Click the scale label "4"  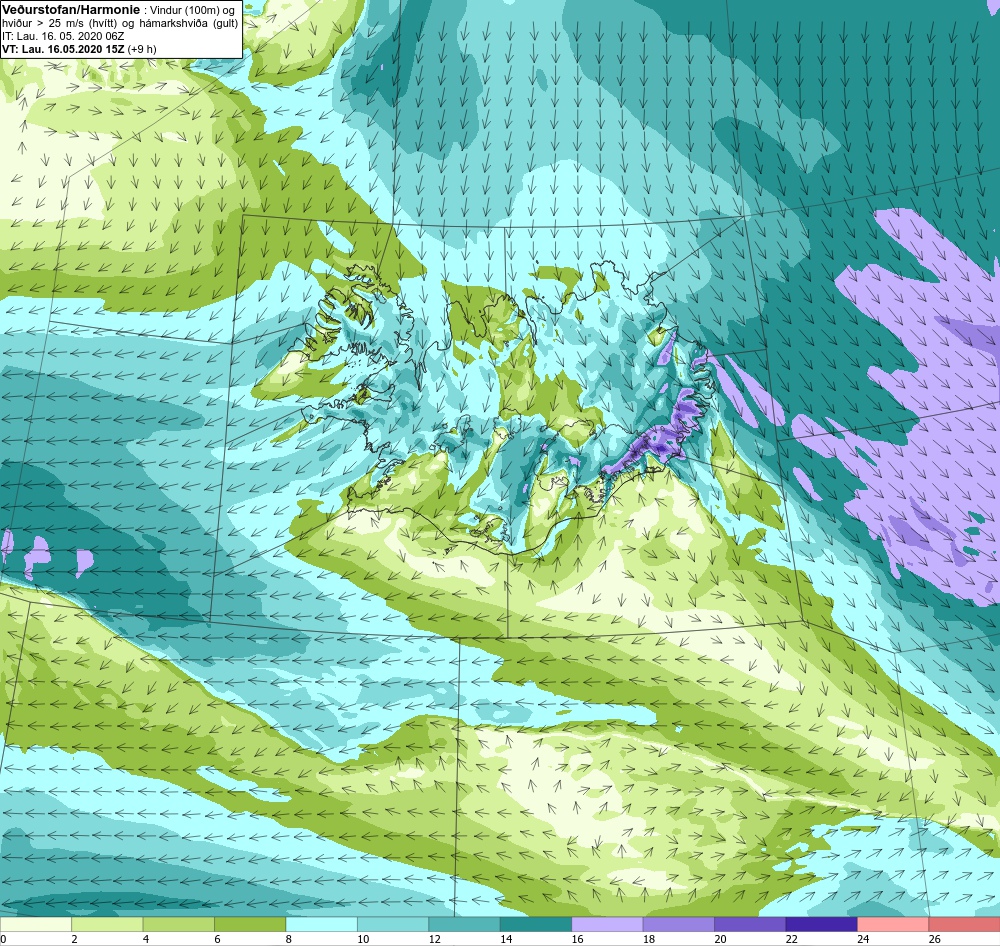[146, 939]
